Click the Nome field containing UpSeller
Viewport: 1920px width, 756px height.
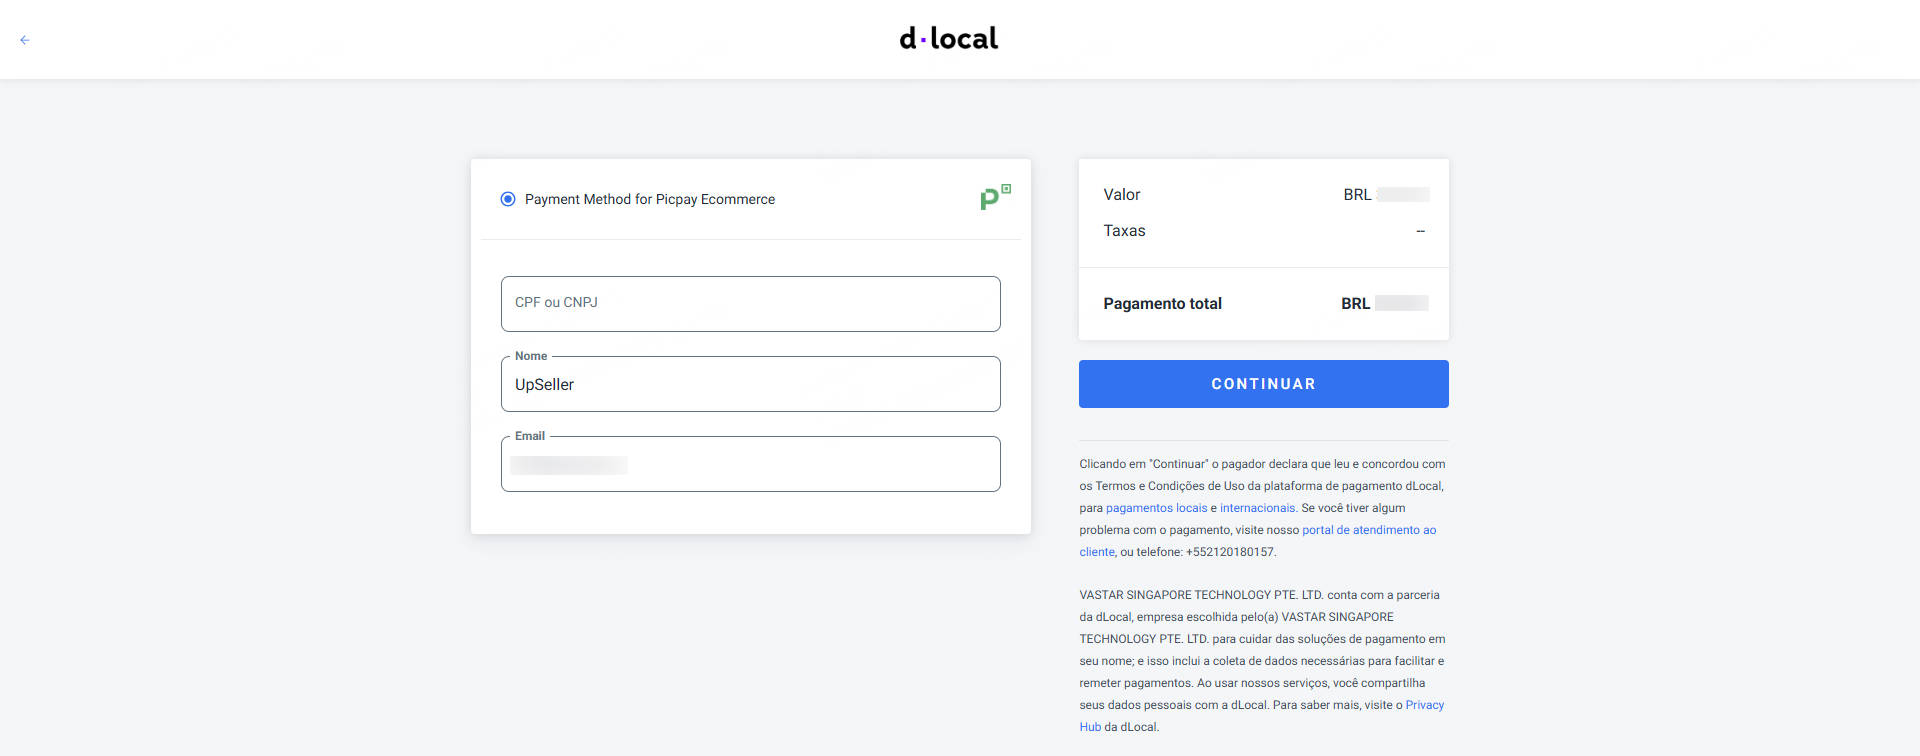point(750,385)
